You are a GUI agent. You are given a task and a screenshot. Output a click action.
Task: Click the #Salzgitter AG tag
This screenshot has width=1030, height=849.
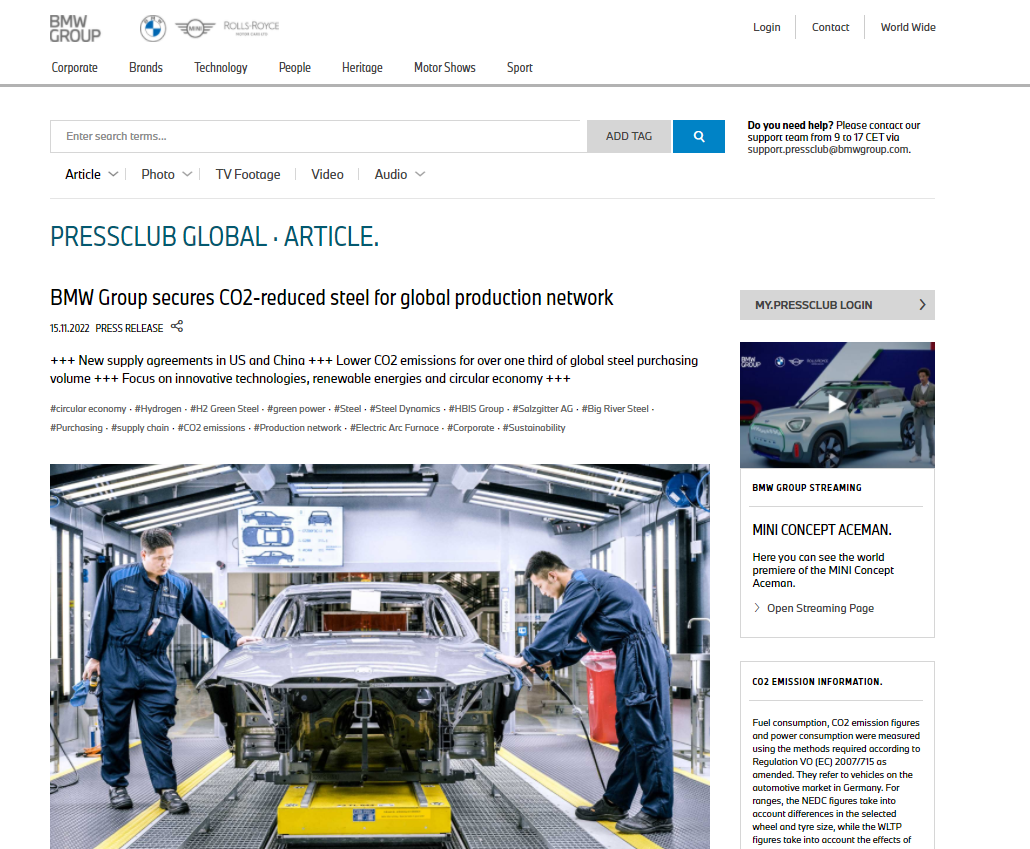(543, 409)
